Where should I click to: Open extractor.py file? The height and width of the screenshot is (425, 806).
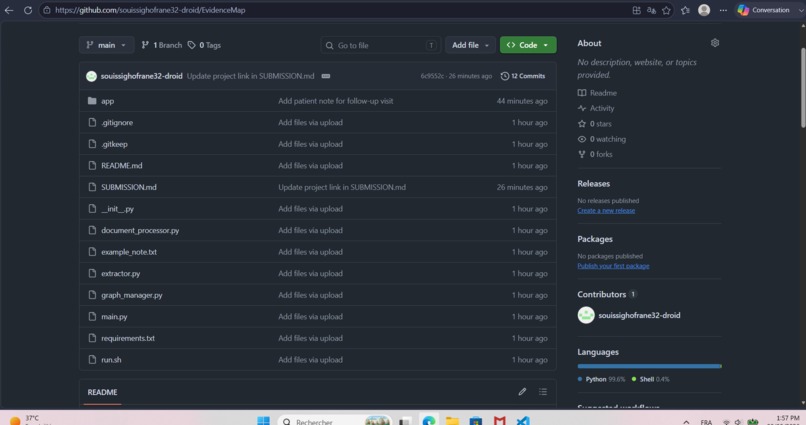point(120,274)
